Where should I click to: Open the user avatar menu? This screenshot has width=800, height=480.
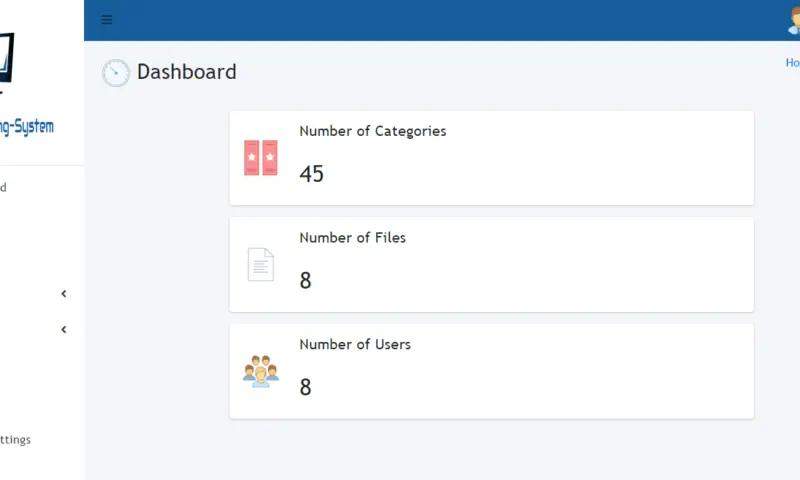tap(794, 20)
